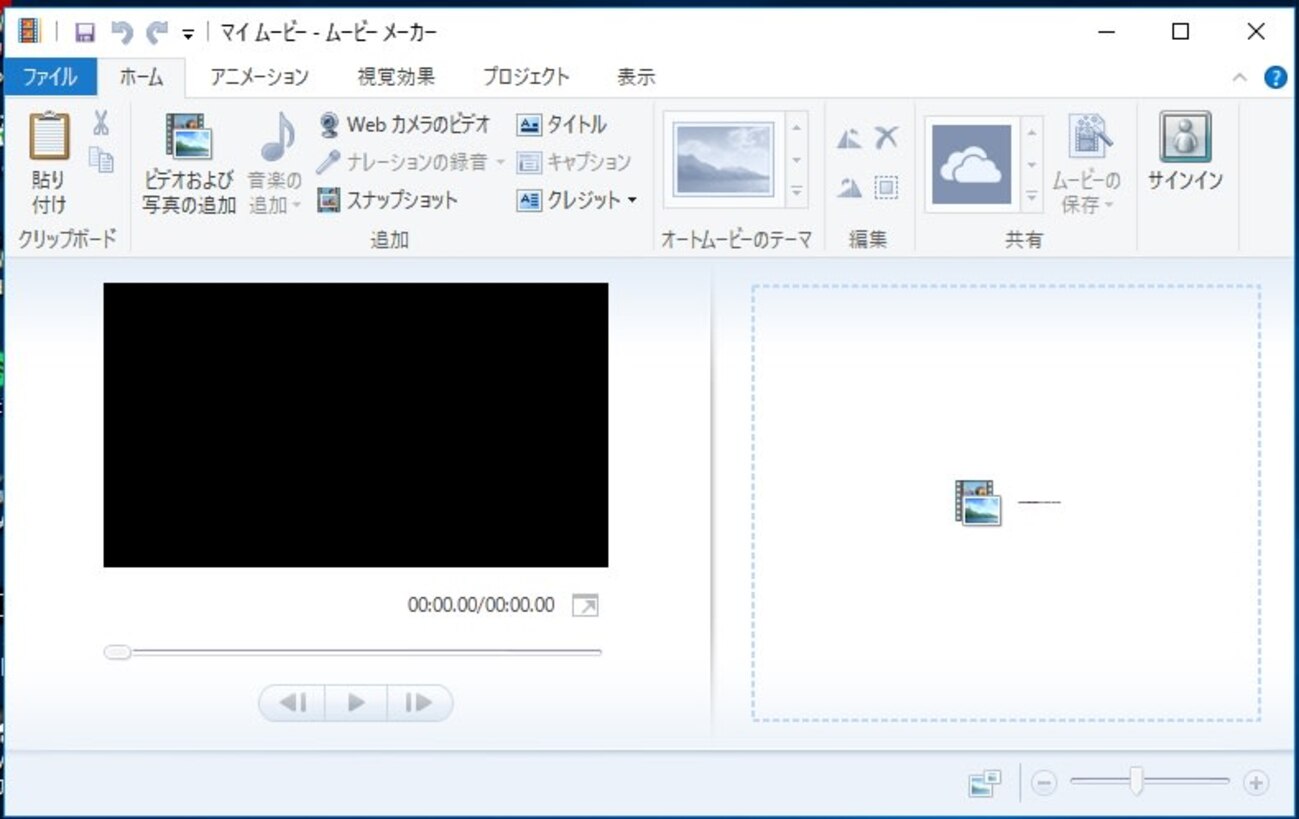Click the preview seek bar handle
The image size is (1299, 819).
[117, 652]
